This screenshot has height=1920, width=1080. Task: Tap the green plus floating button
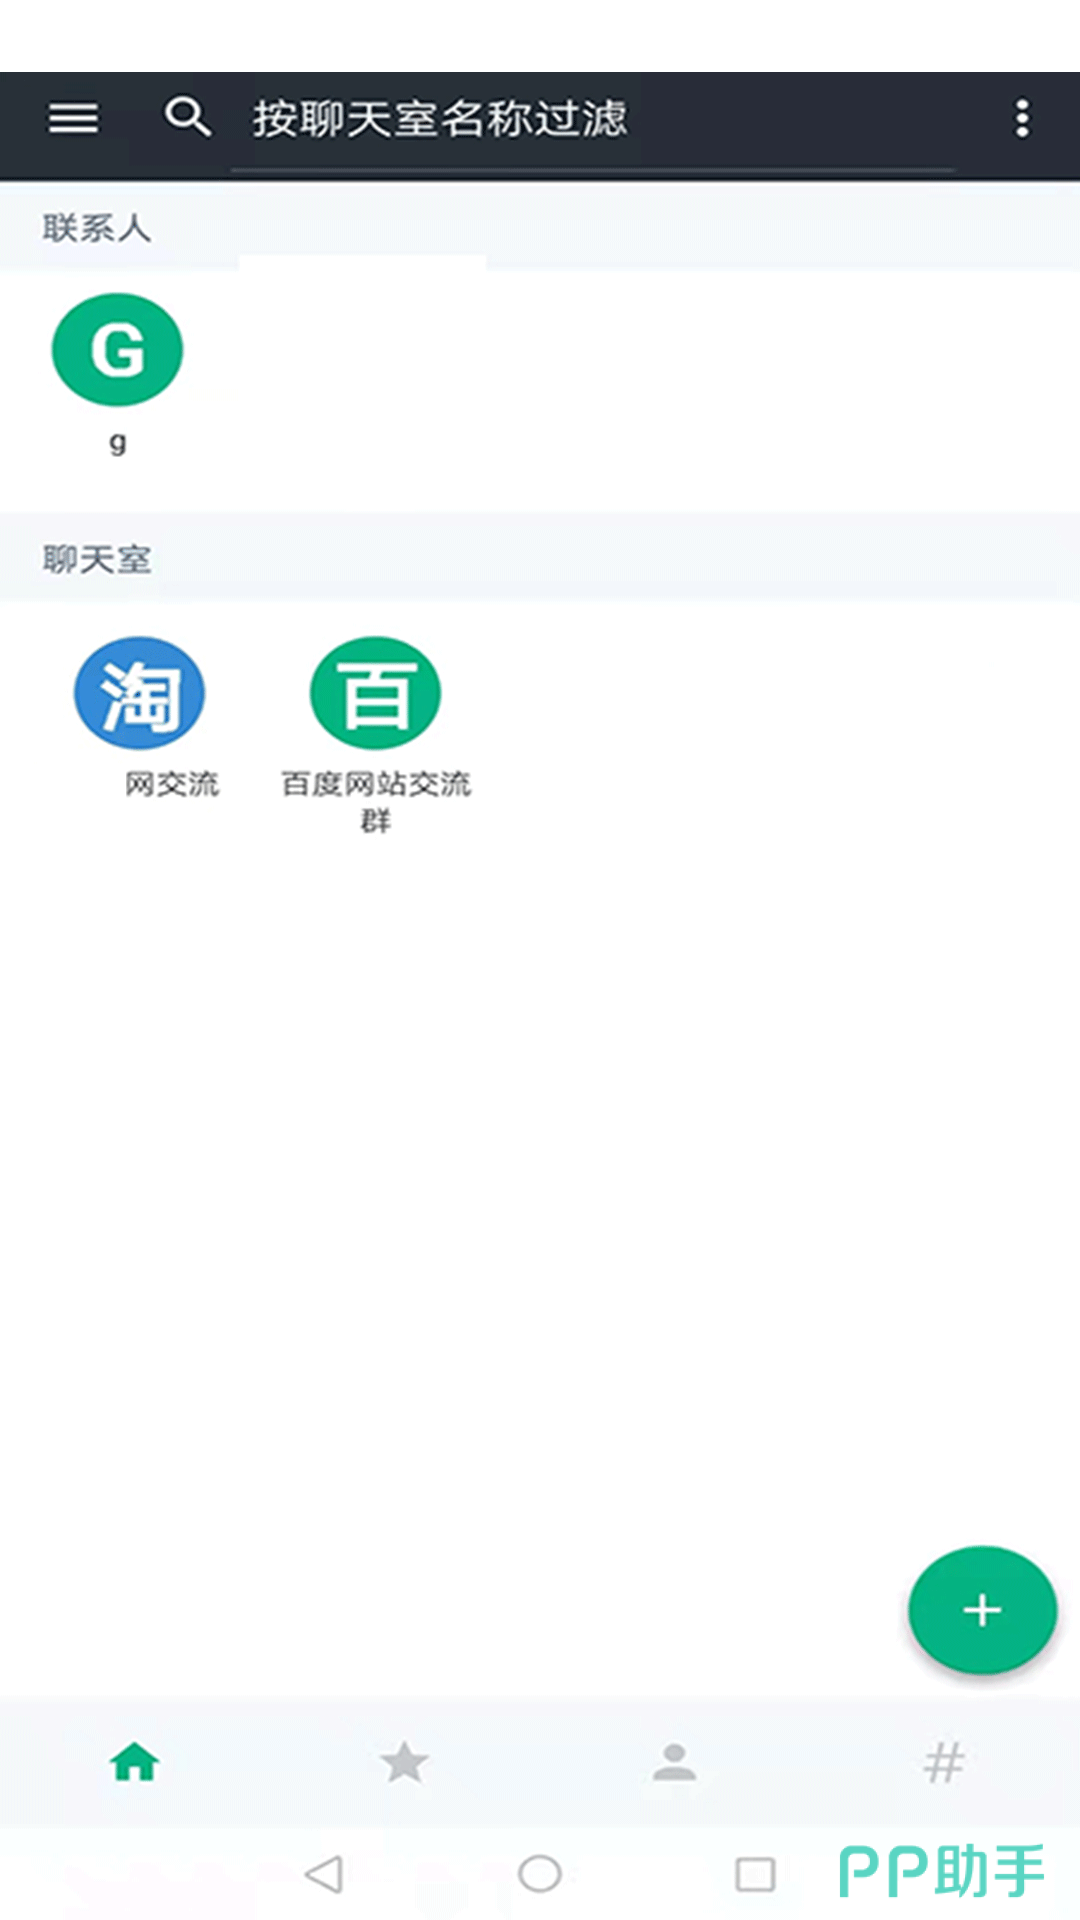point(982,1610)
